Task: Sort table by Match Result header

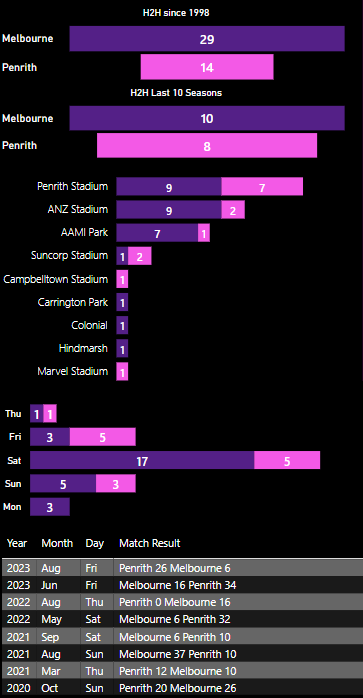Action: [150, 543]
